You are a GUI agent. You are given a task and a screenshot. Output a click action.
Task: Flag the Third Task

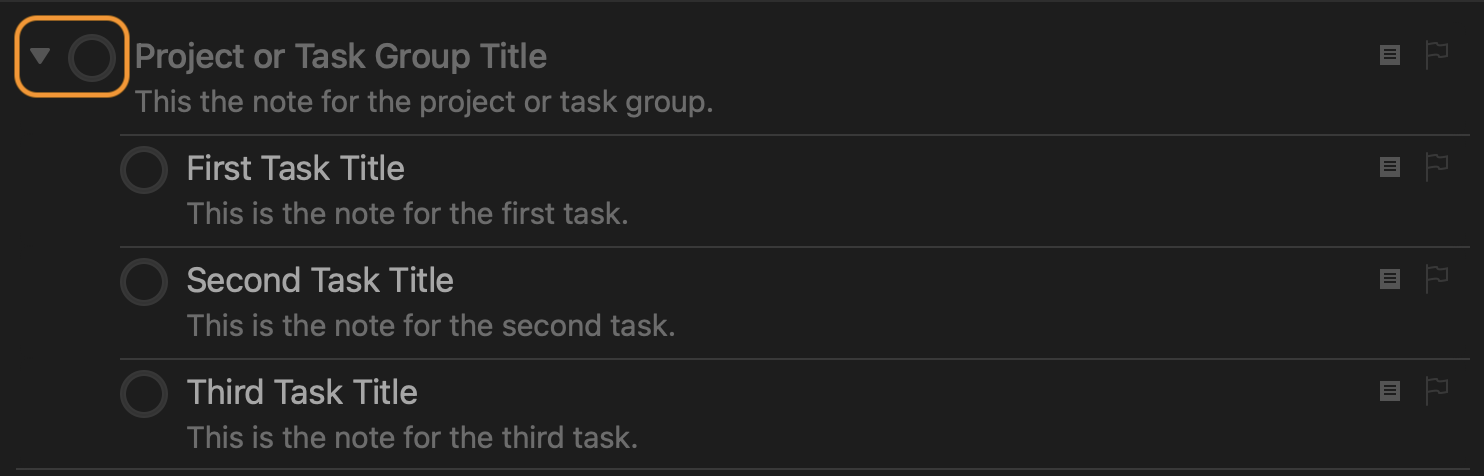[x=1436, y=391]
